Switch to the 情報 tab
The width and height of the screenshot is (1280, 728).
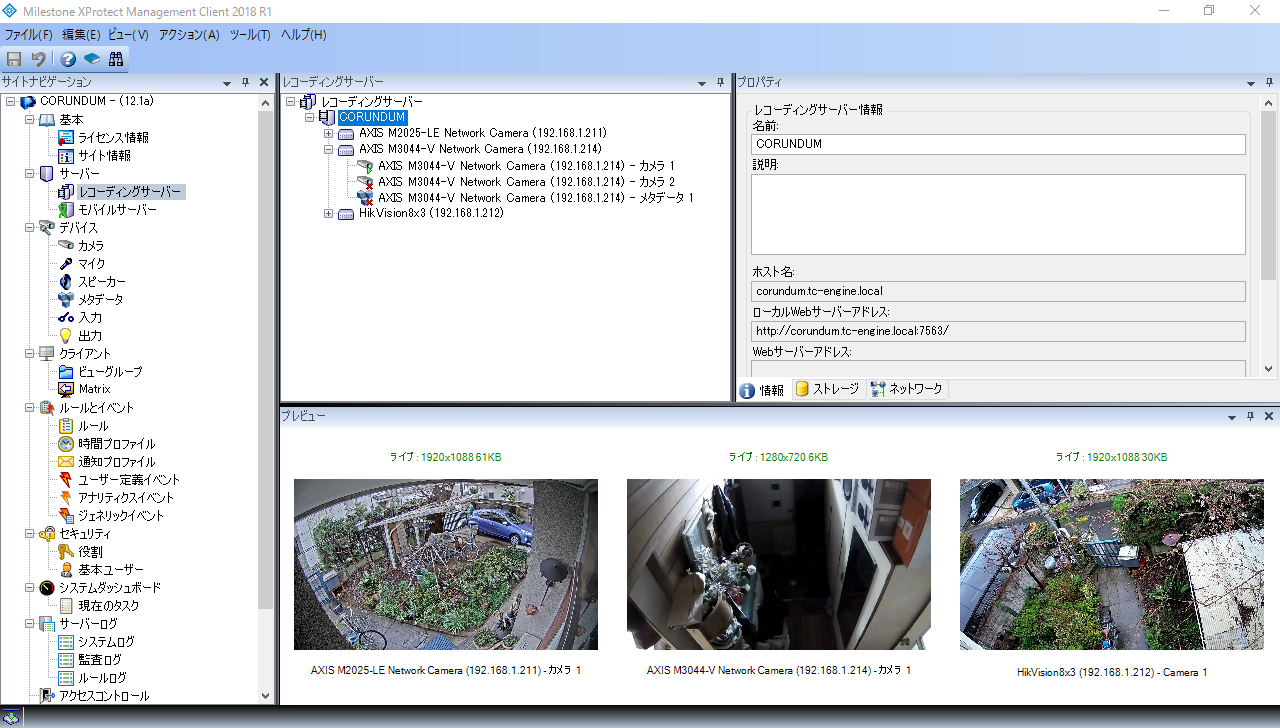[764, 390]
